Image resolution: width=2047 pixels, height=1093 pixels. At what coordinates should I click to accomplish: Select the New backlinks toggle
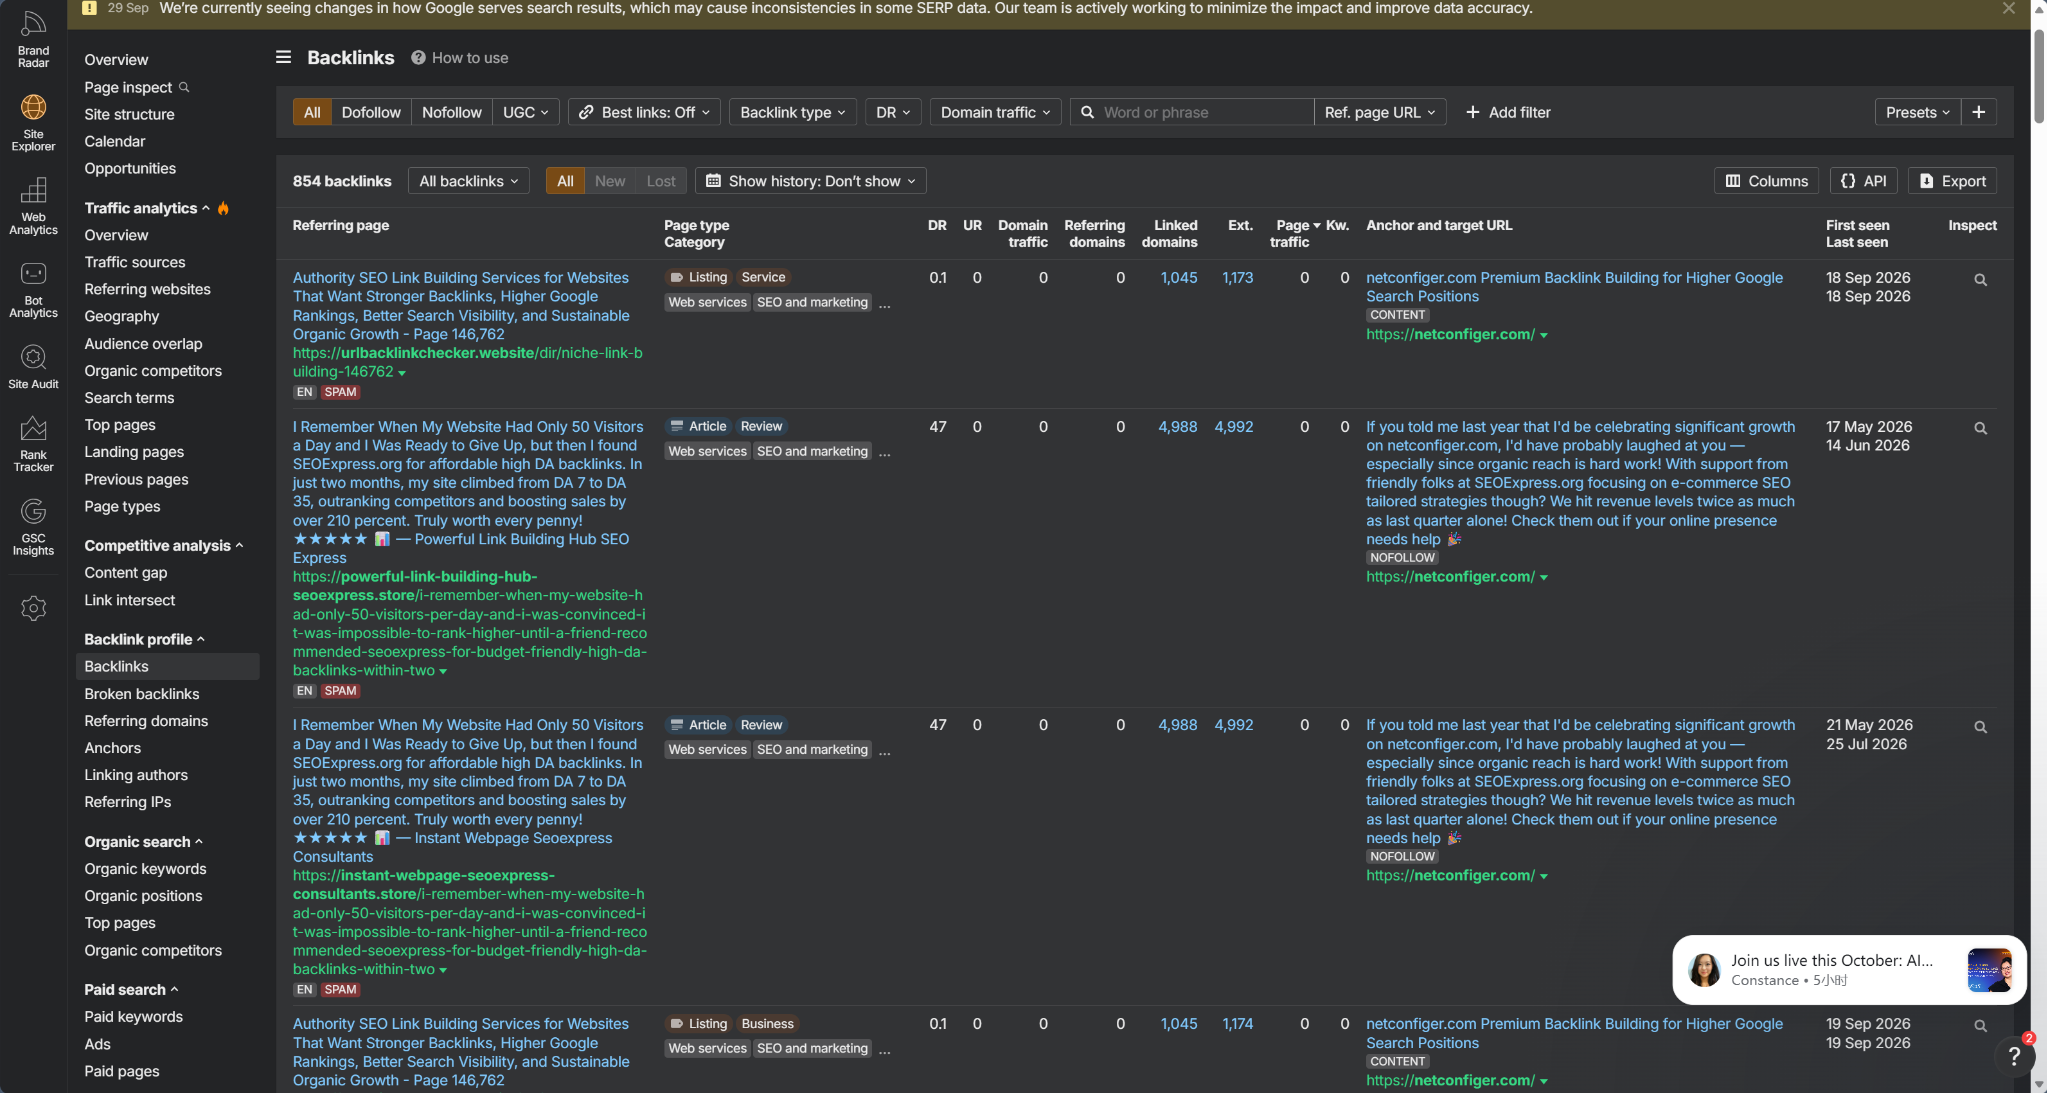coord(610,181)
